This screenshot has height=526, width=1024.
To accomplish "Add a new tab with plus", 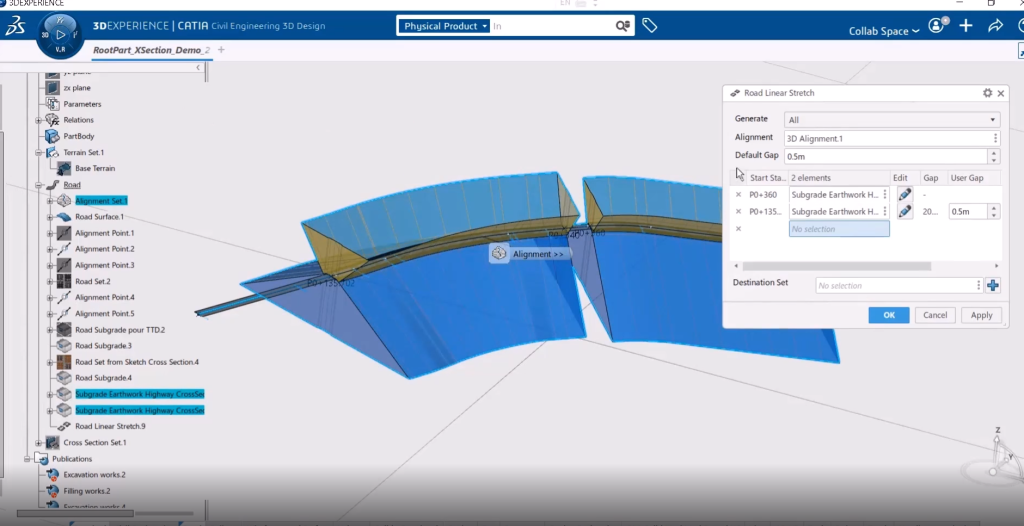I will tap(221, 50).
